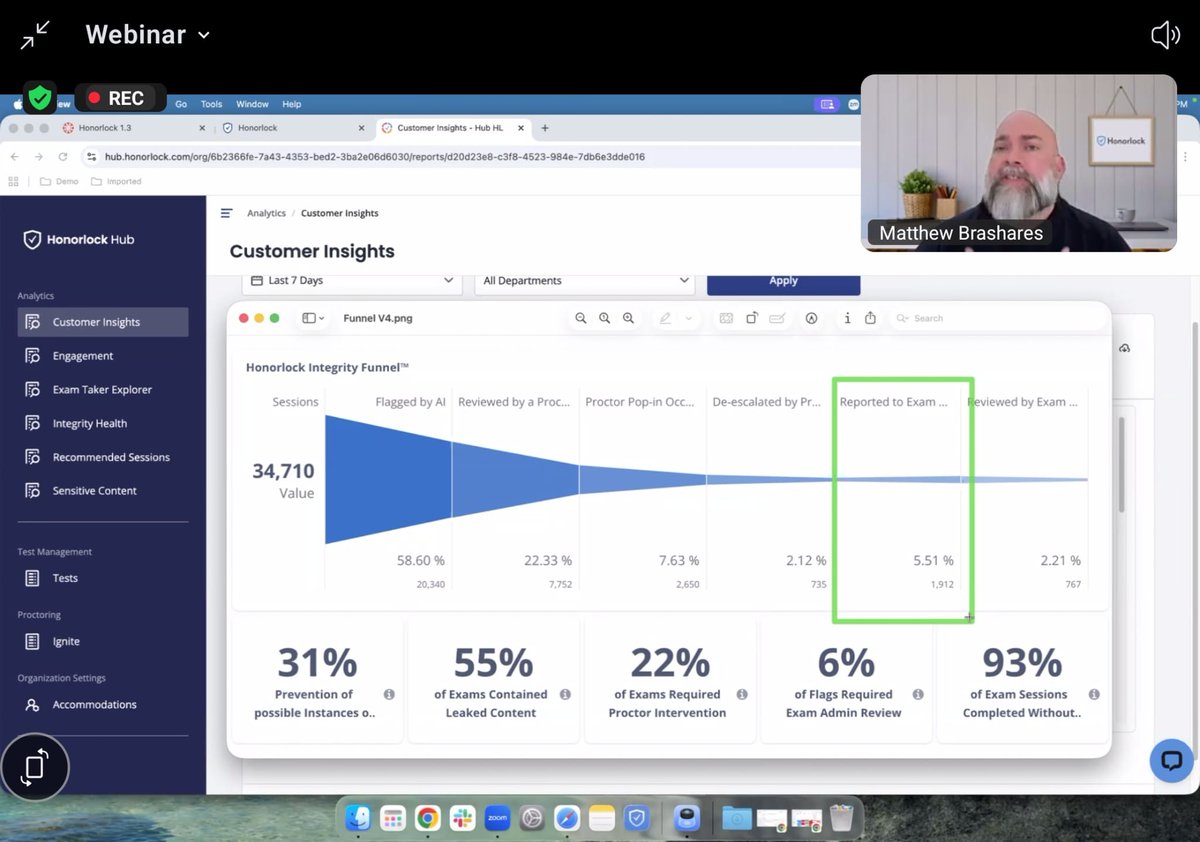Viewport: 1200px width, 842px height.
Task: Open Customer Insights in the sidebar
Action: [x=103, y=322]
